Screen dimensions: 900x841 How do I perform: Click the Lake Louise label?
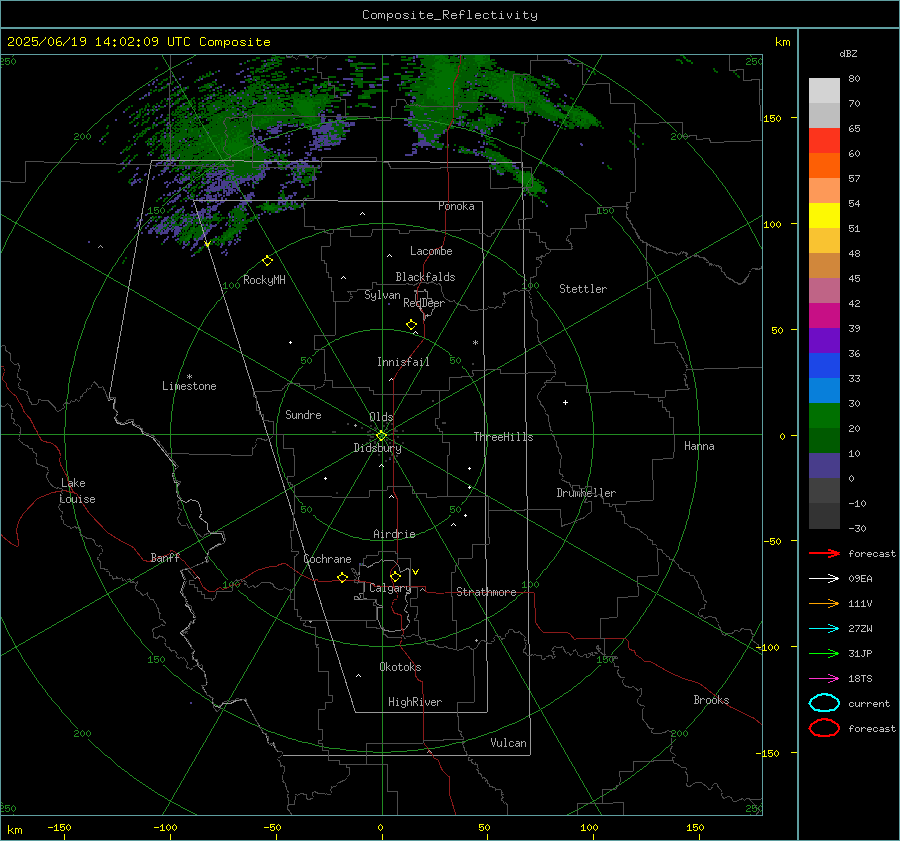point(77,491)
